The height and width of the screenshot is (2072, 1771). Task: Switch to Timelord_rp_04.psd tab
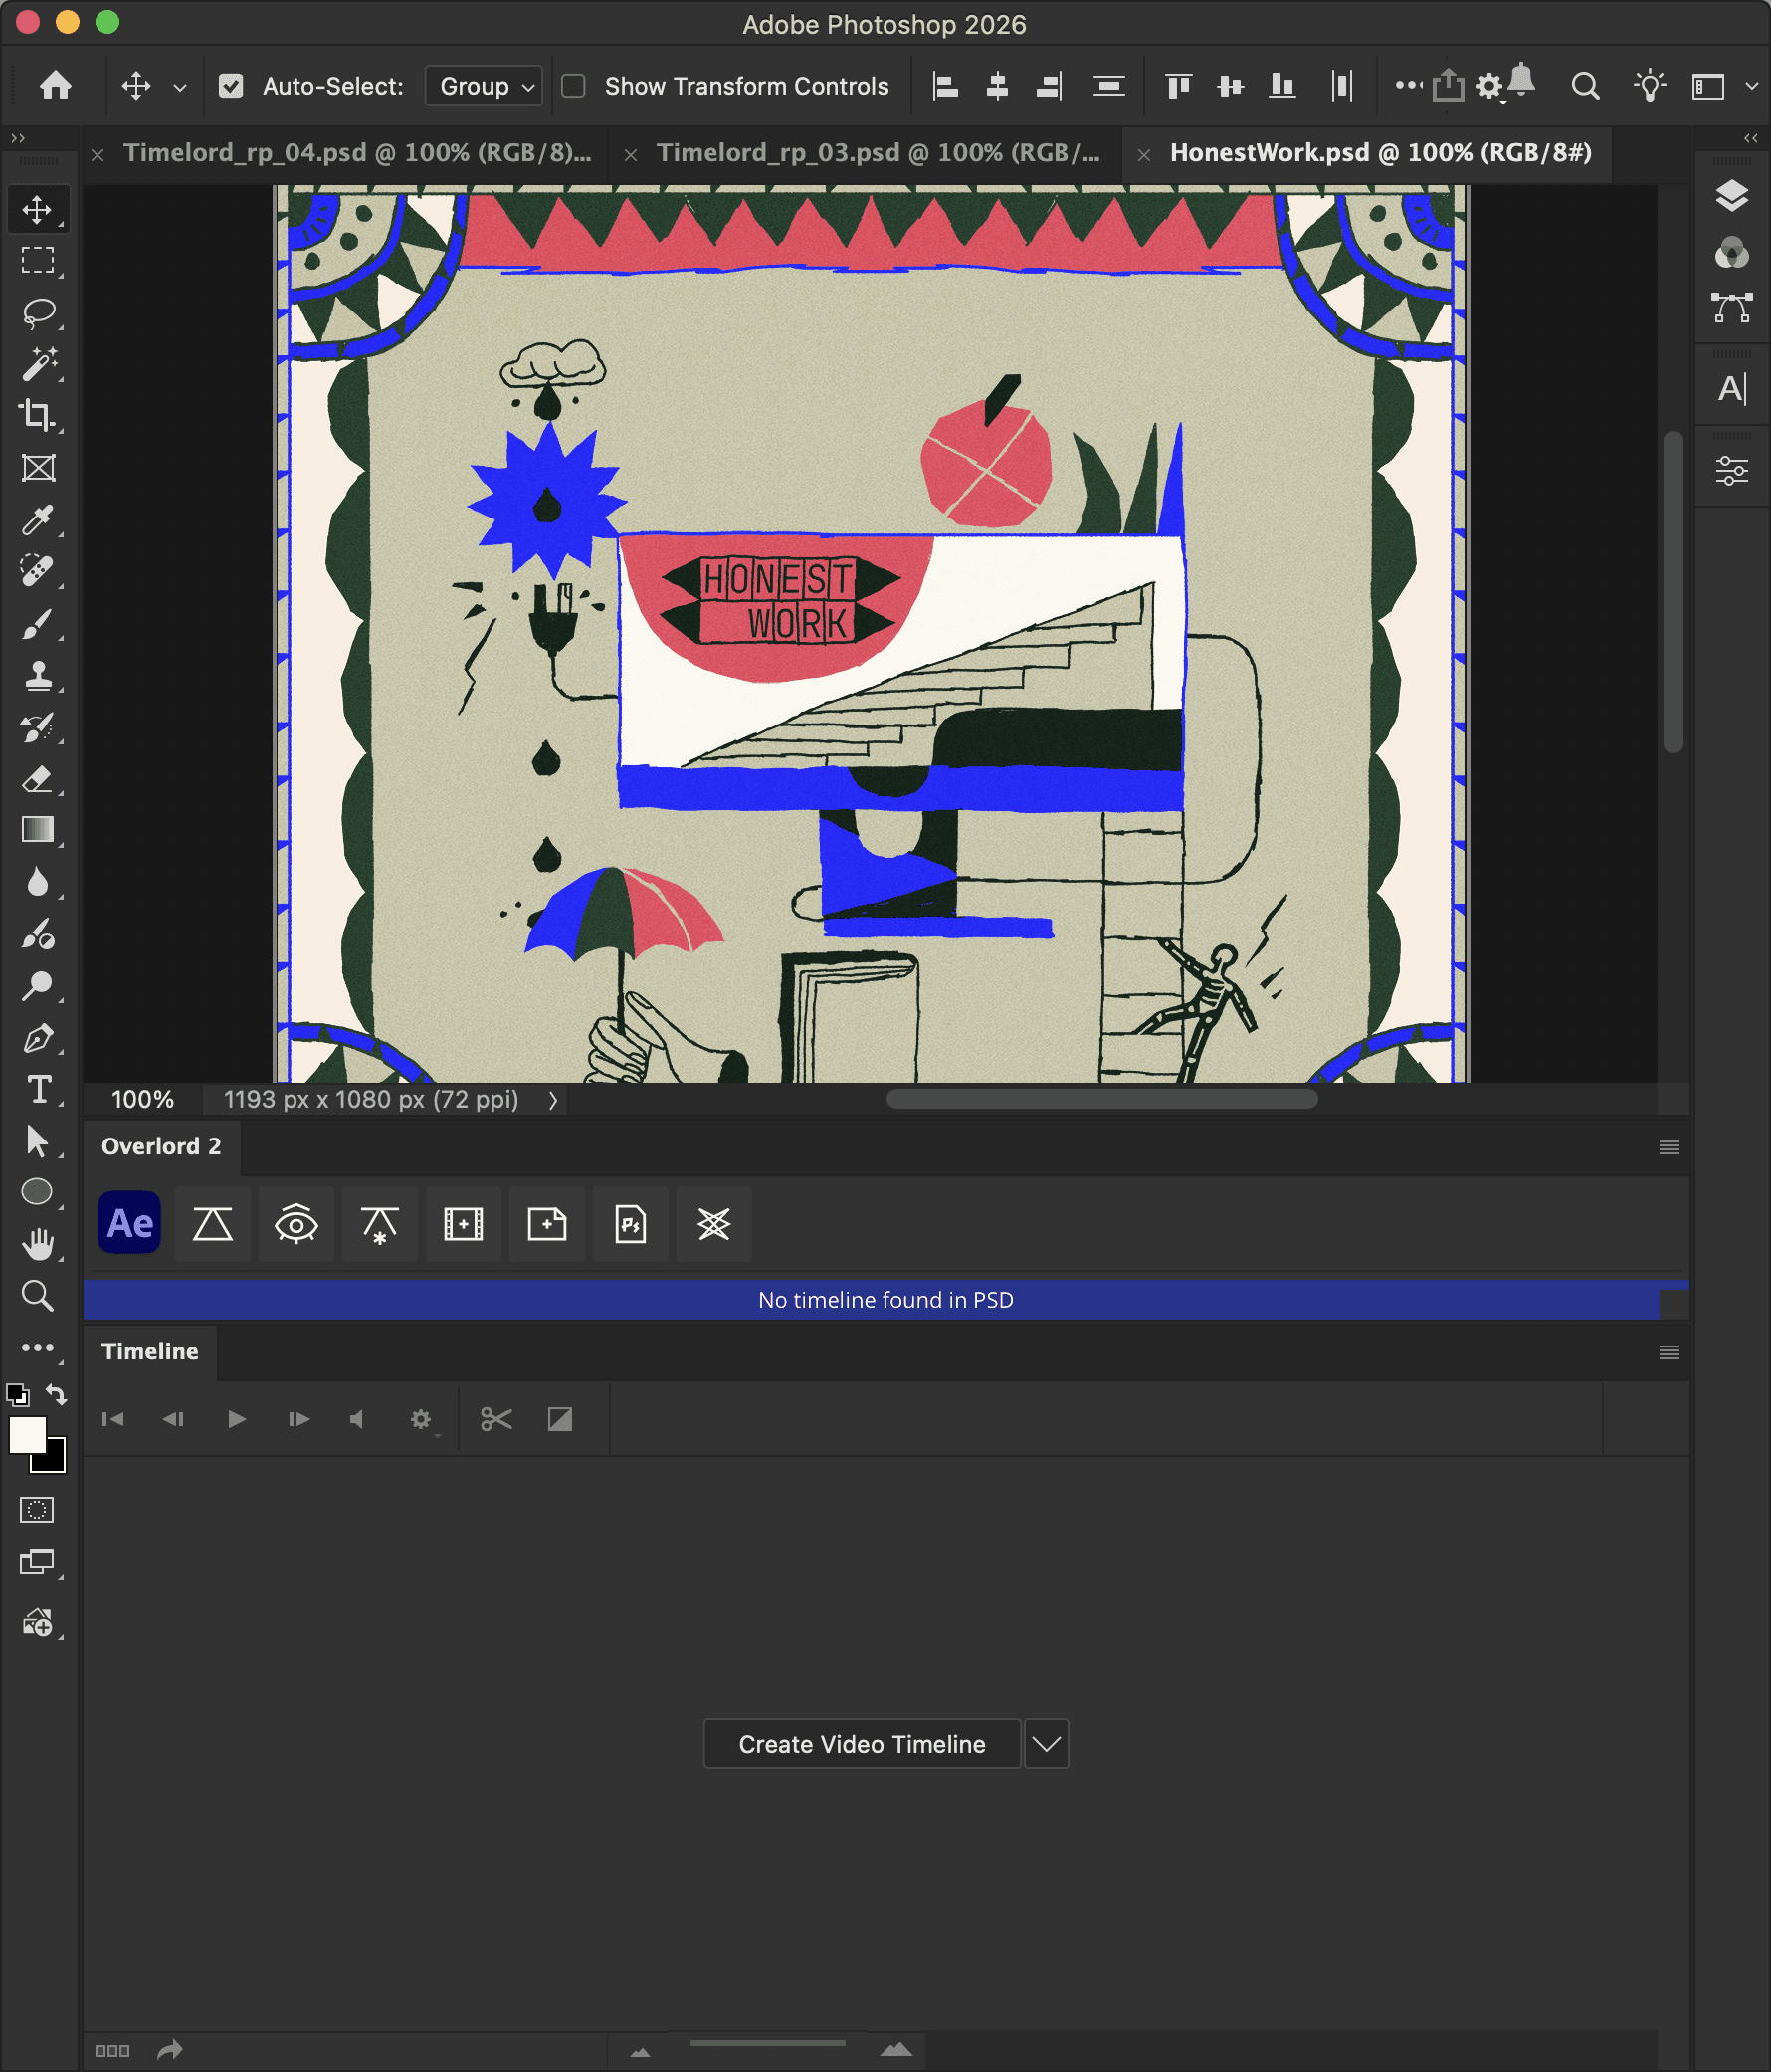point(357,153)
